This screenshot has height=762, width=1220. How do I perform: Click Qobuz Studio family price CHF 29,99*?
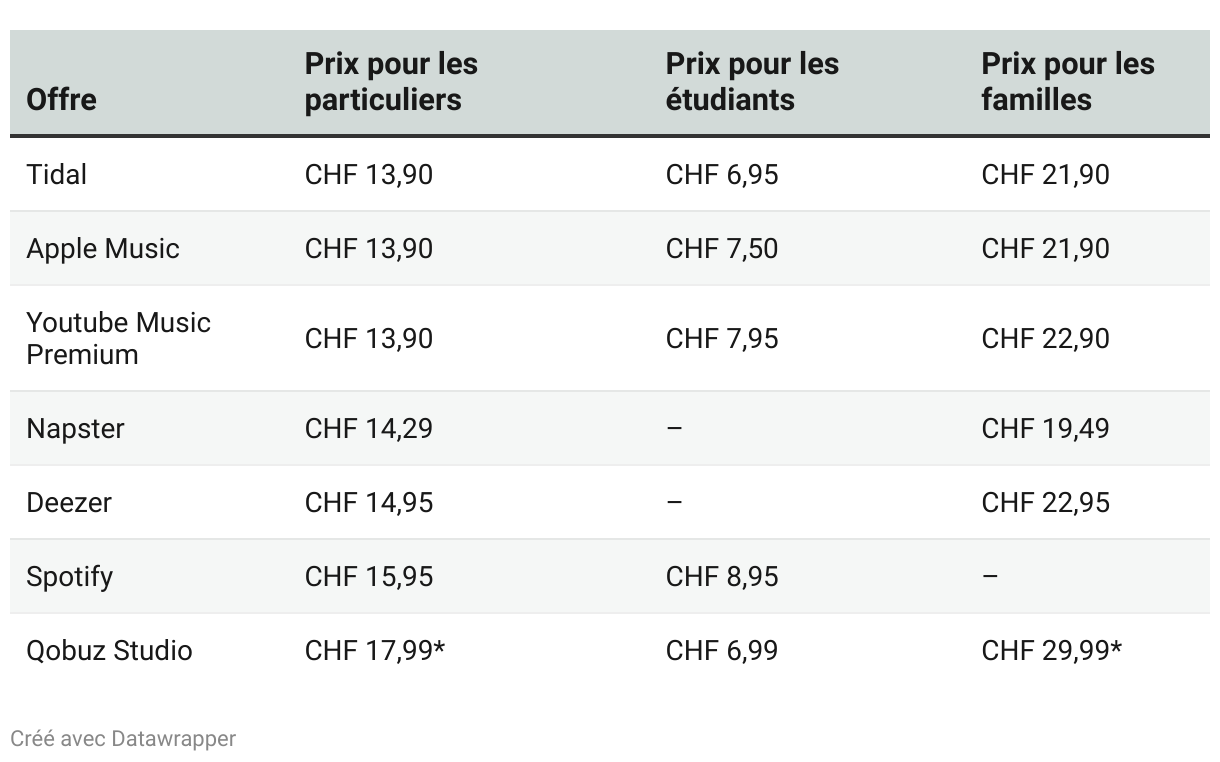(1051, 651)
